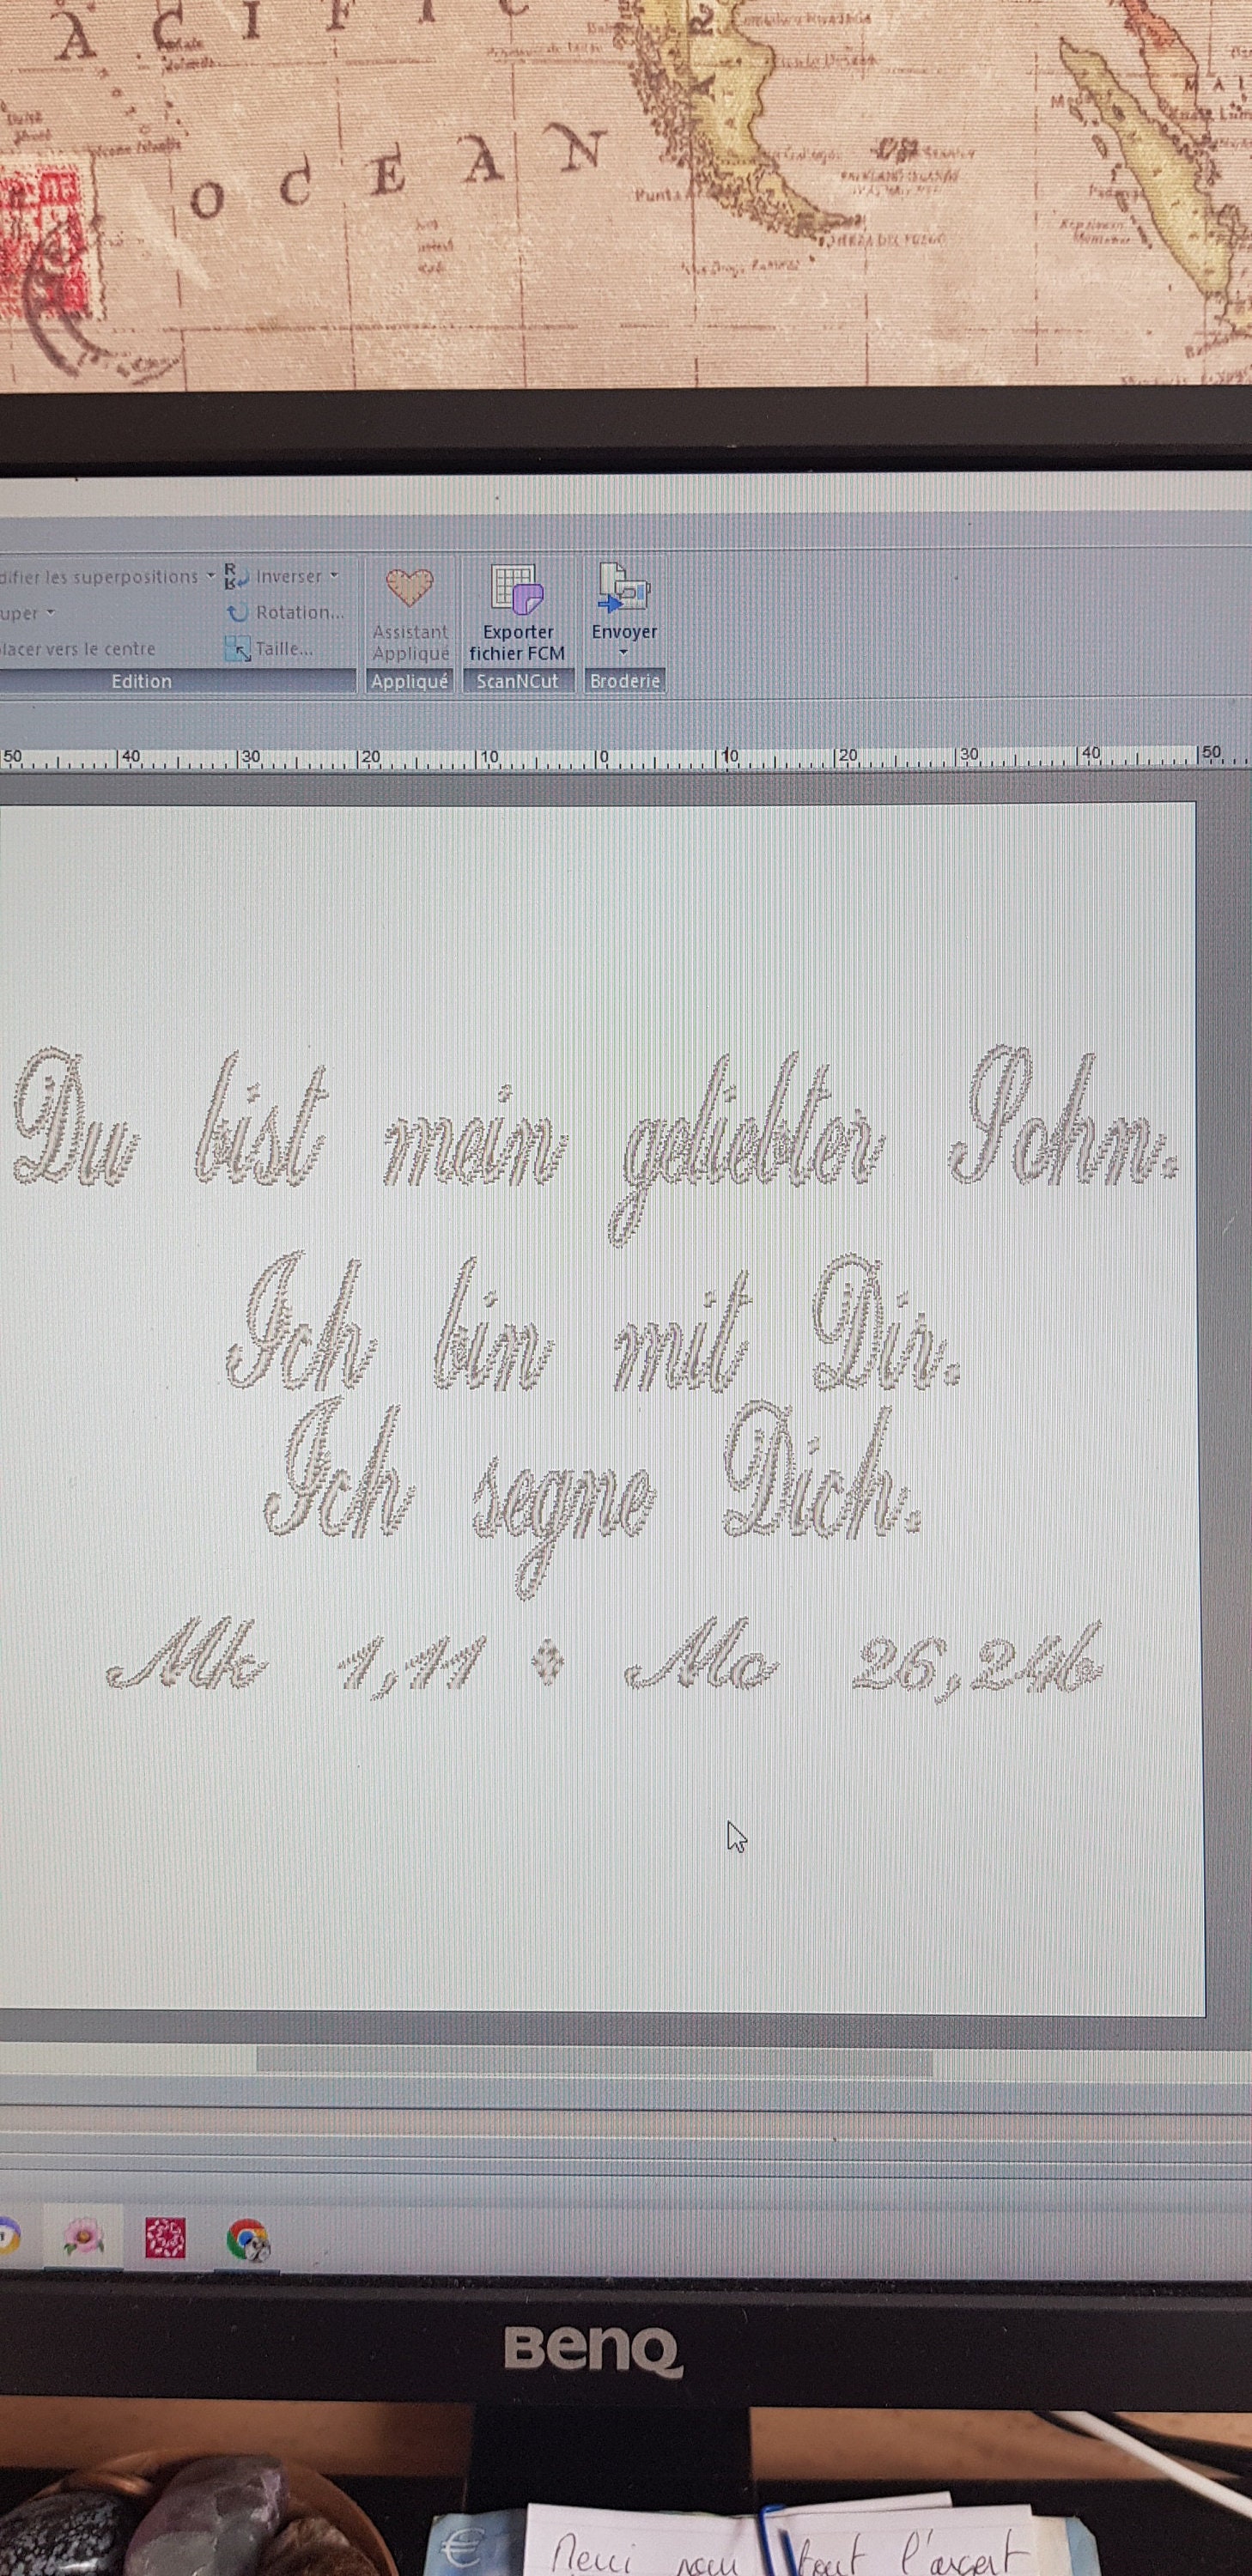The height and width of the screenshot is (2576, 1252).
Task: Open the Envoyer dropdown arrow
Action: click(x=623, y=653)
